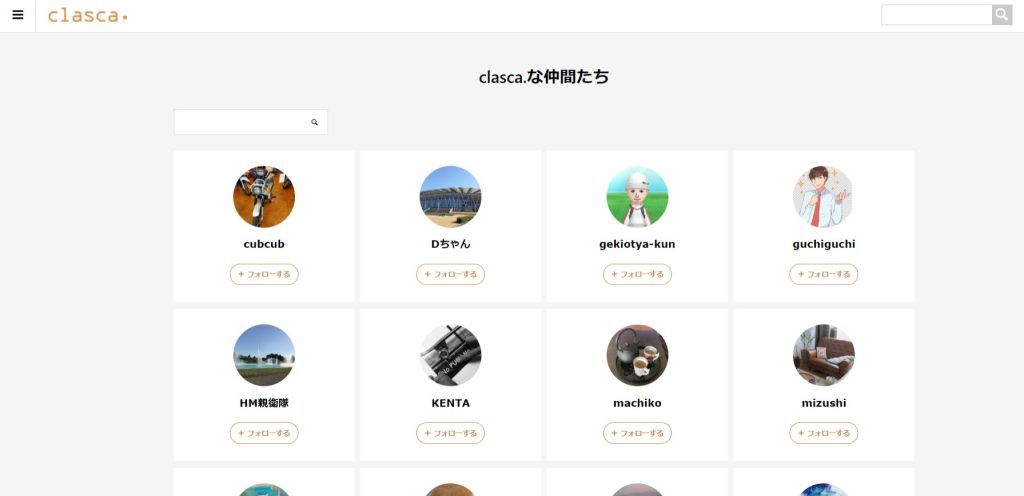Open KENTA's black-and-white avatar
Screen dimensions: 1024x496
click(451, 355)
